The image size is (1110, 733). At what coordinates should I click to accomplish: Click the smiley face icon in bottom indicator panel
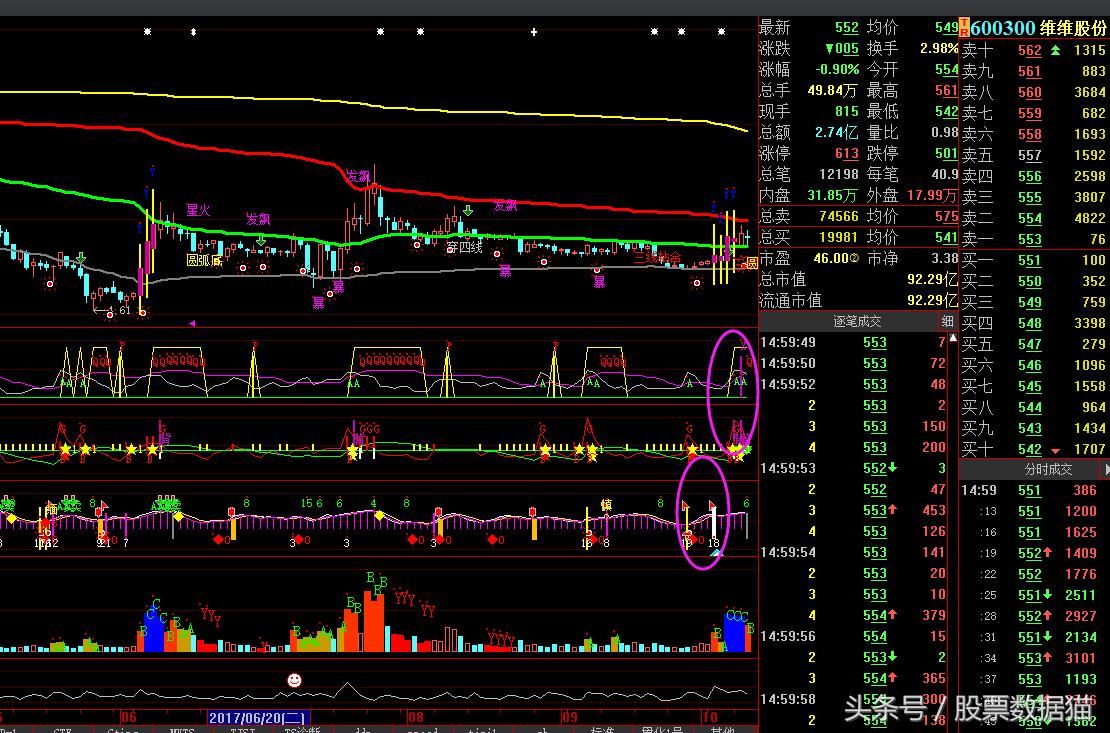coord(294,681)
